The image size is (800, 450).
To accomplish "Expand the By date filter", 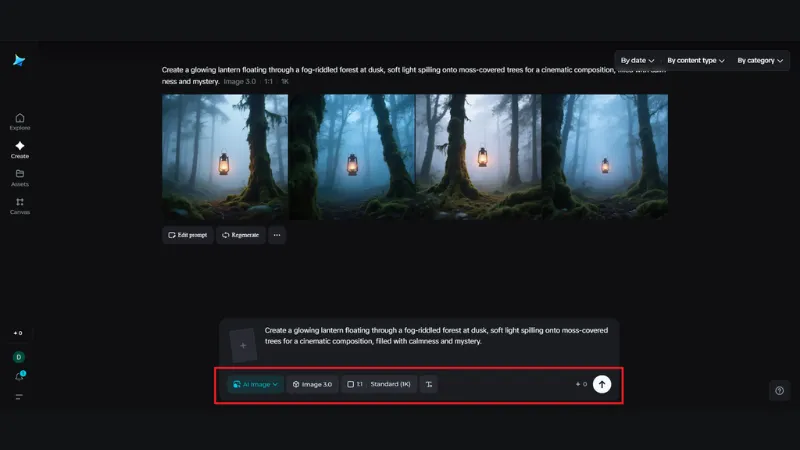I will 637,60.
